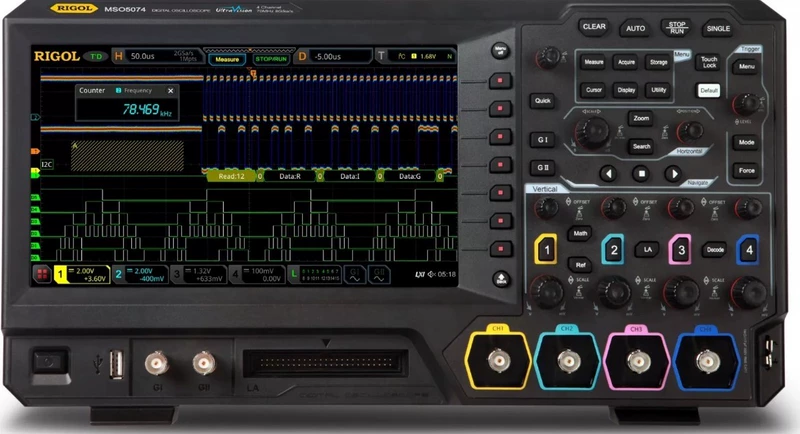
Task: Tap the GII waveform generator icon on screen
Action: pos(379,274)
